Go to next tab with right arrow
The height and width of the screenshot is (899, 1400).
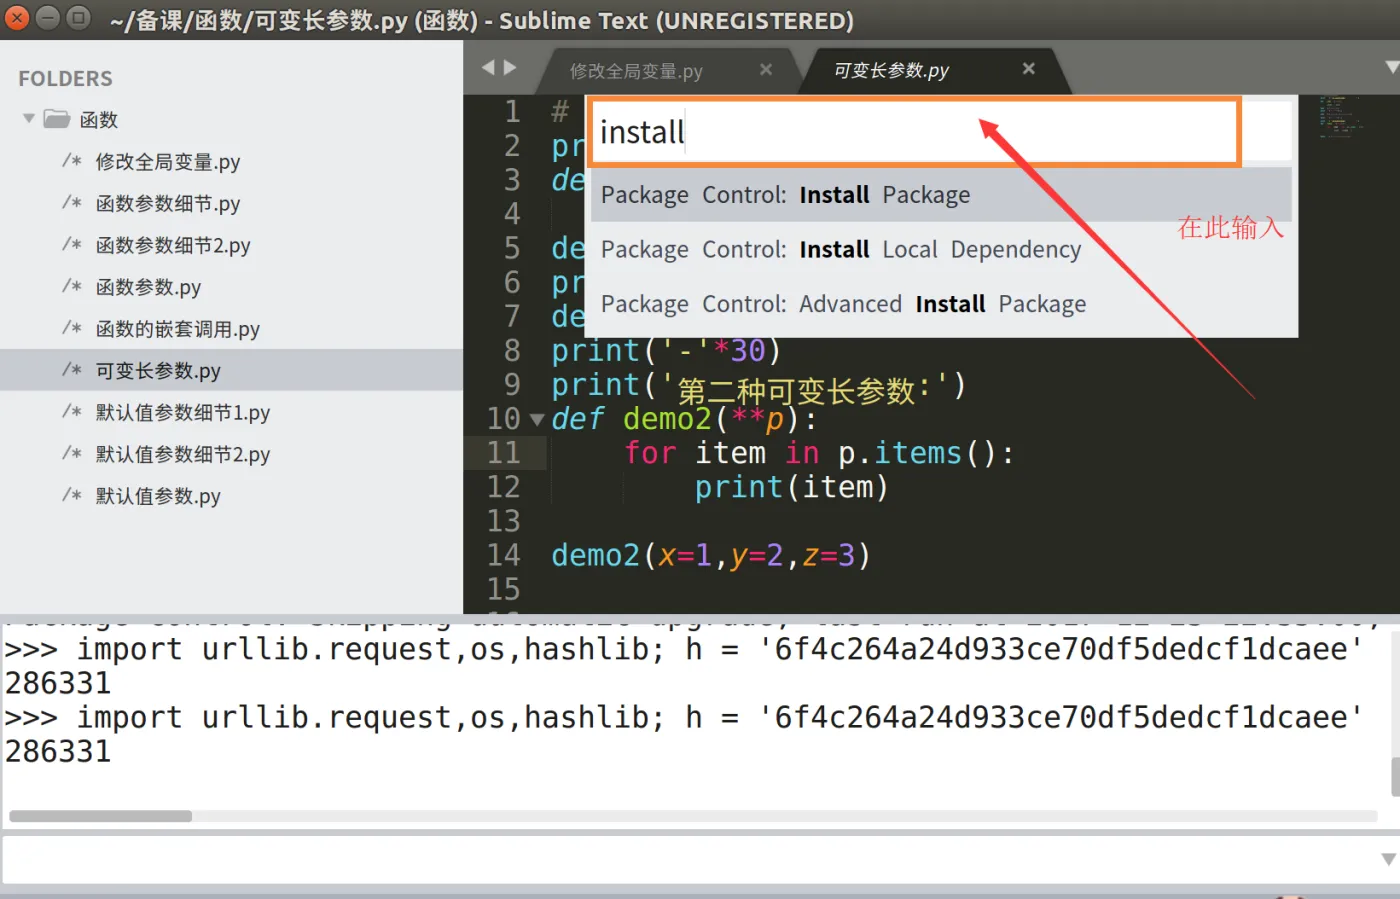[x=510, y=68]
